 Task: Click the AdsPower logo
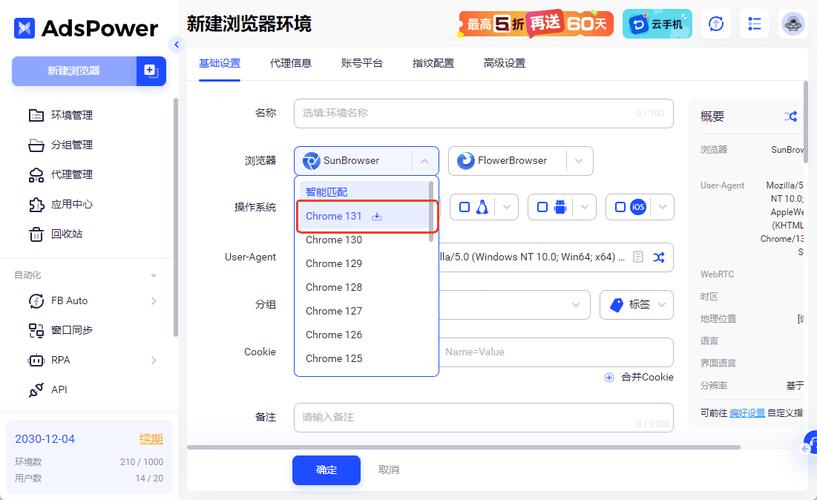[x=86, y=28]
